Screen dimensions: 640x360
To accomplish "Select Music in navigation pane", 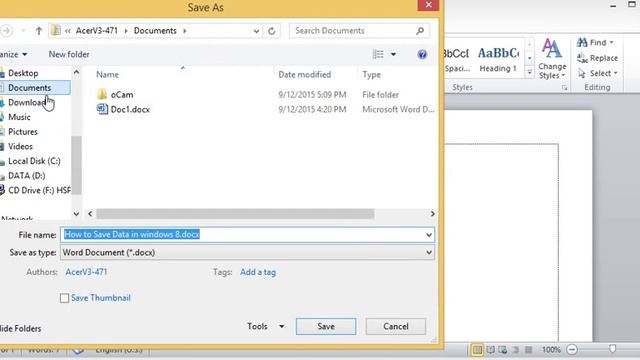I will click(x=19, y=117).
